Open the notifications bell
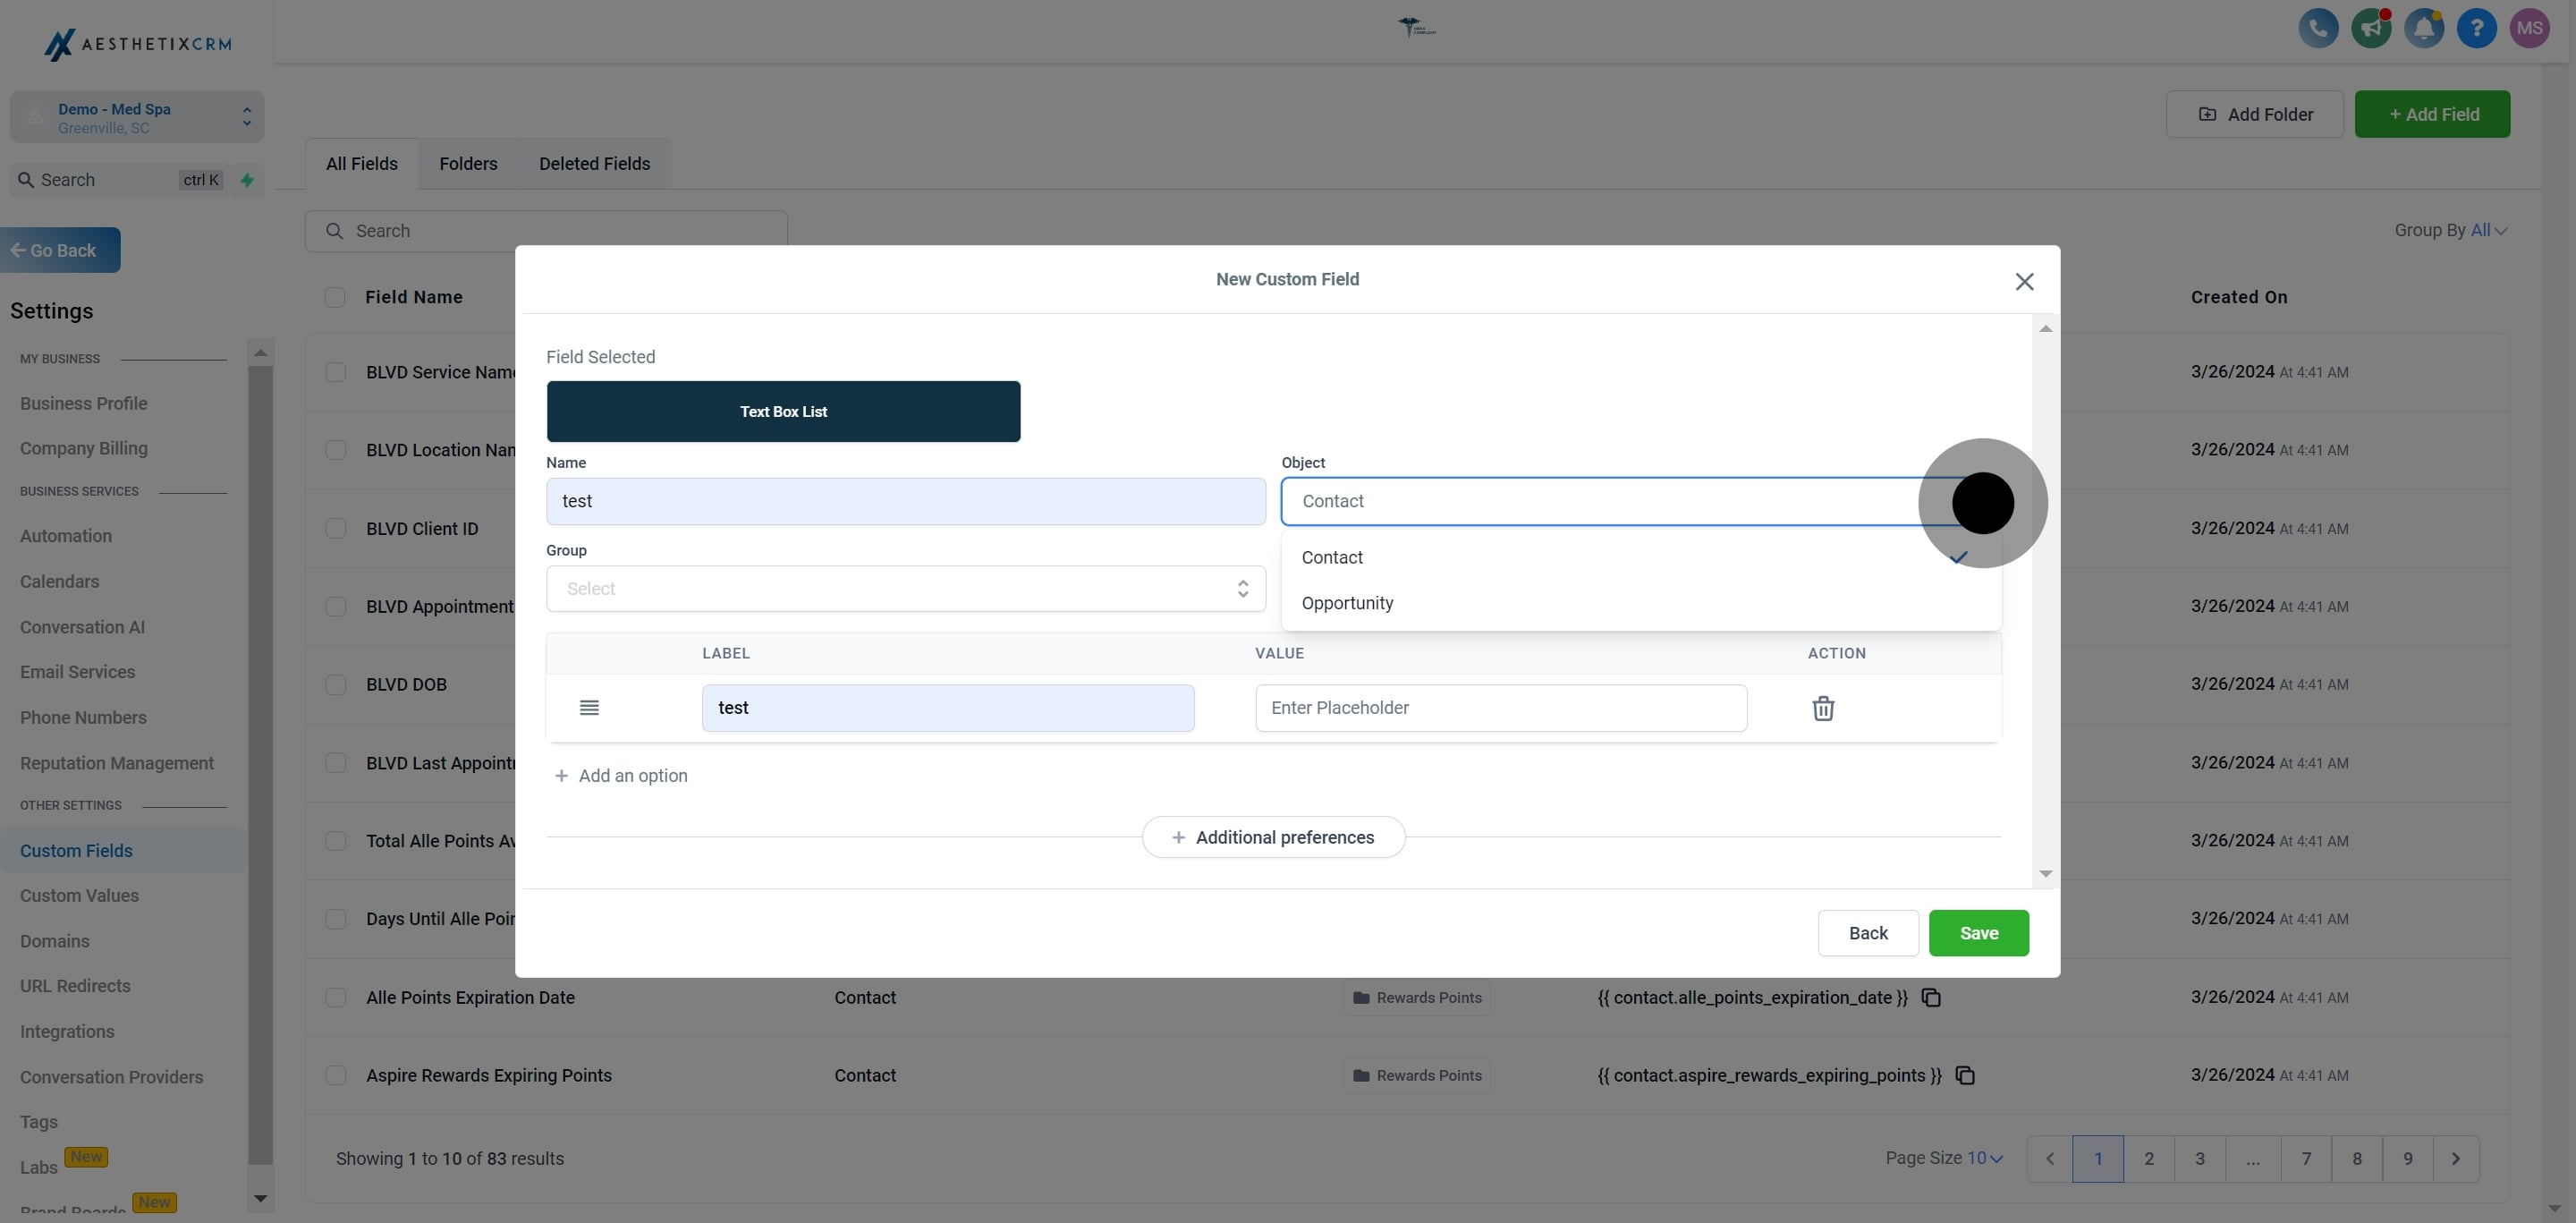Viewport: 2576px width, 1223px height. pos(2423,28)
